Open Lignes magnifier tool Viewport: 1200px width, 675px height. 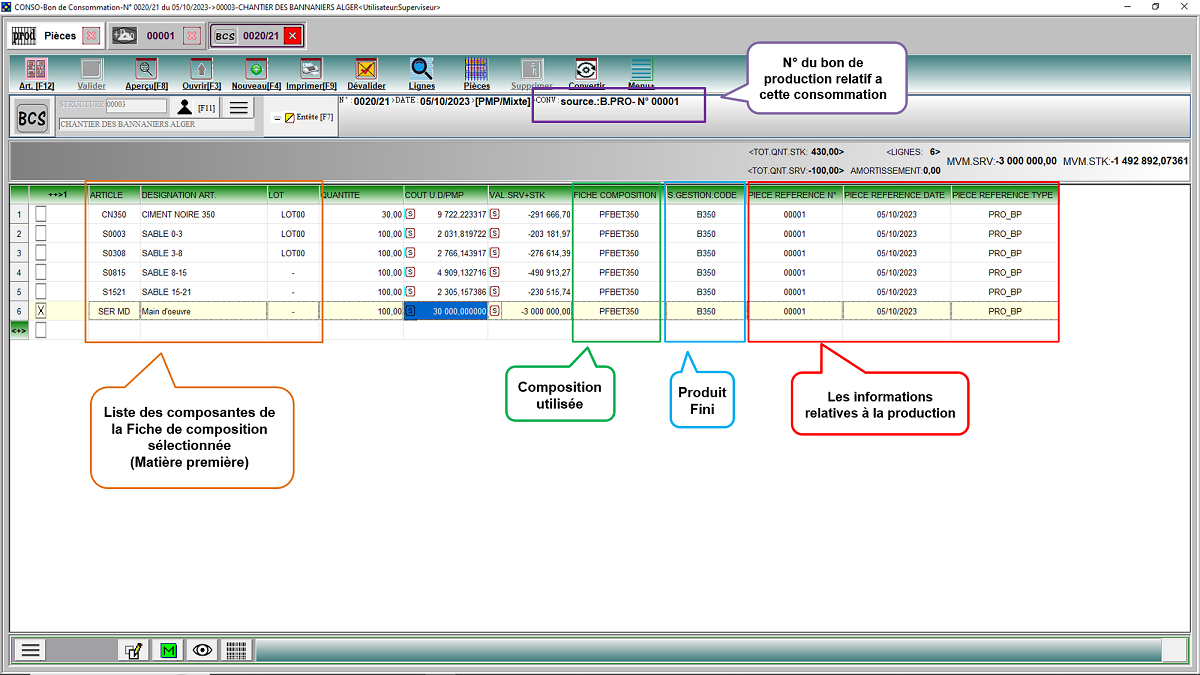coord(422,69)
